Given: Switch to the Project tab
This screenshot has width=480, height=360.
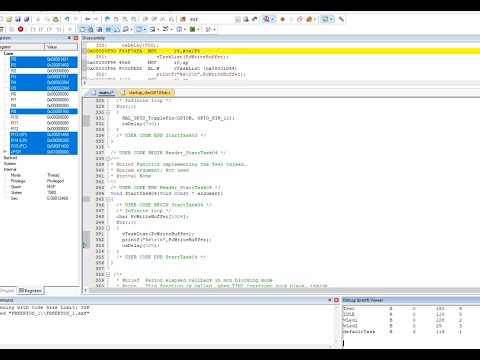Looking at the screenshot, I should click(7, 291).
